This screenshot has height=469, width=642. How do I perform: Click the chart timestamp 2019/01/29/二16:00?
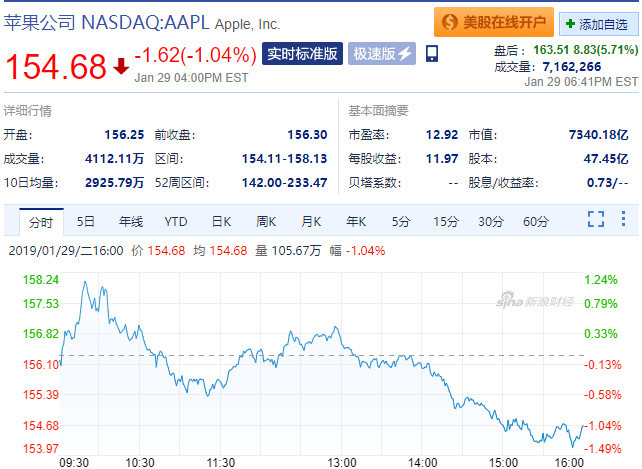pos(66,251)
